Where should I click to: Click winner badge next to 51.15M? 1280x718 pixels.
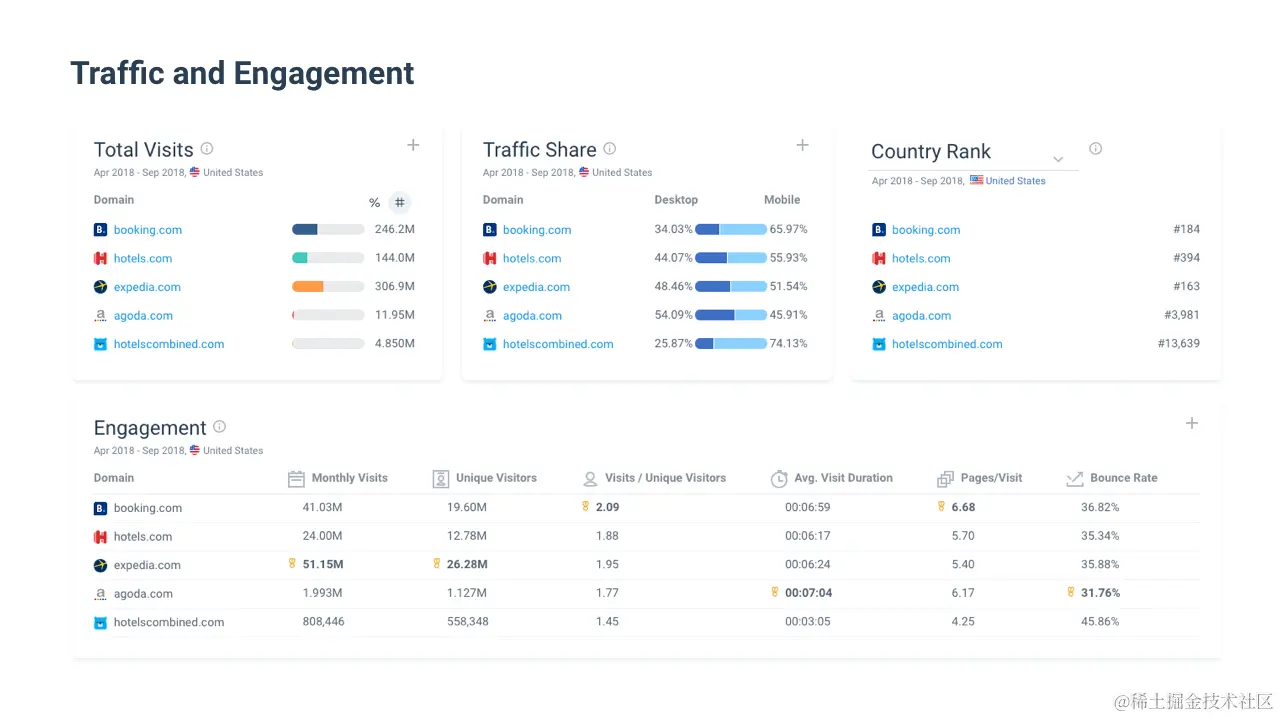tap(292, 564)
